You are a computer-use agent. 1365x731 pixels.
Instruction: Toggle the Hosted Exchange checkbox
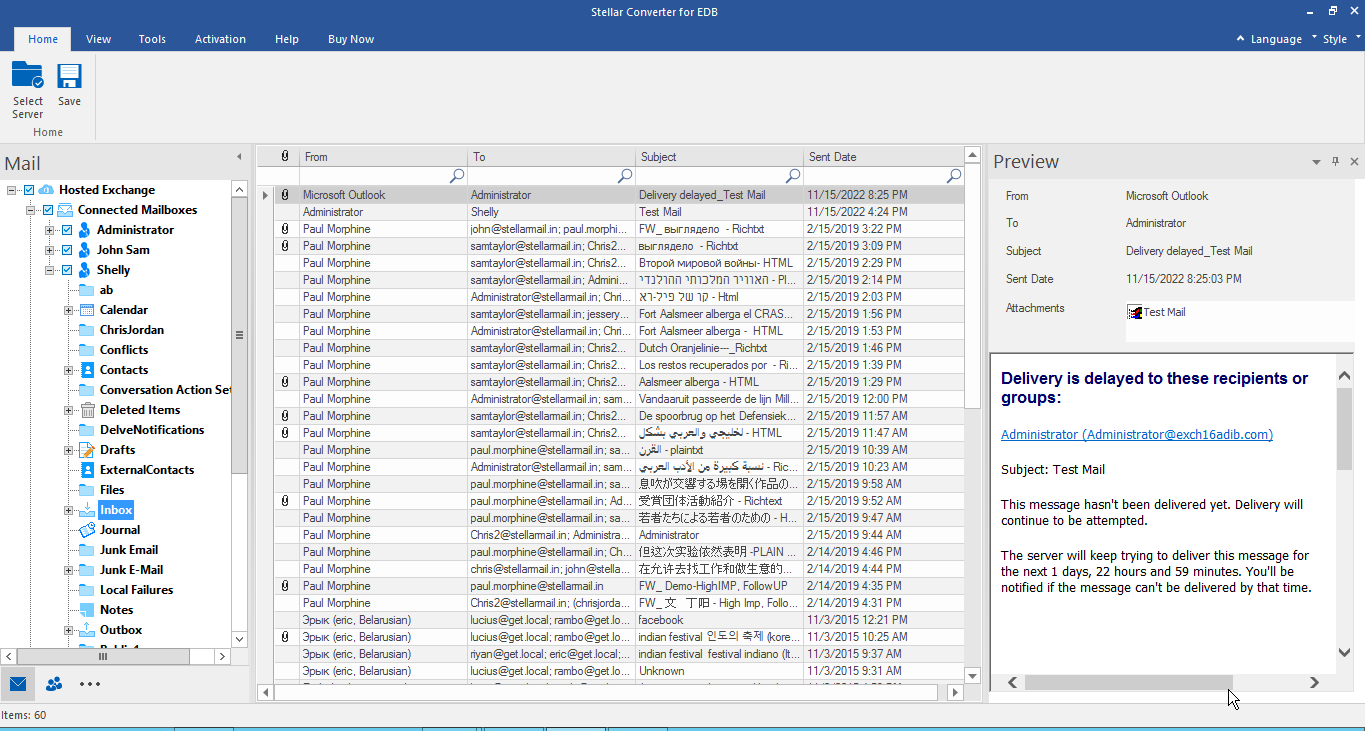click(28, 190)
